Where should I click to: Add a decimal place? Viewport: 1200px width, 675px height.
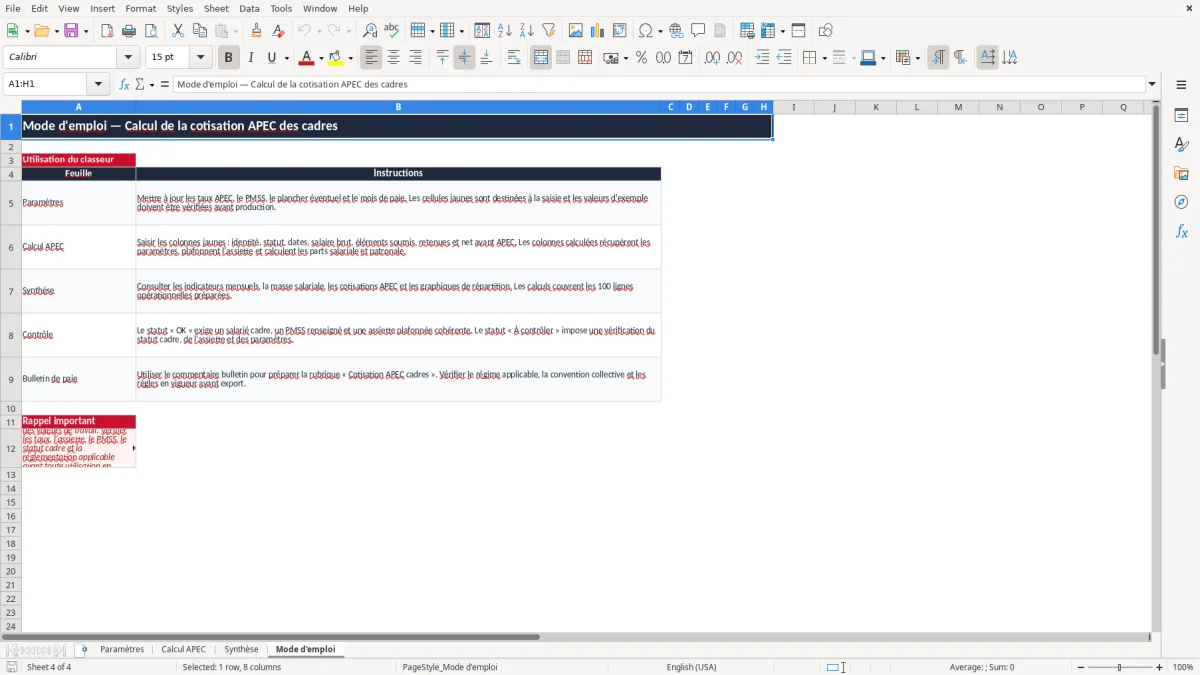pos(712,58)
